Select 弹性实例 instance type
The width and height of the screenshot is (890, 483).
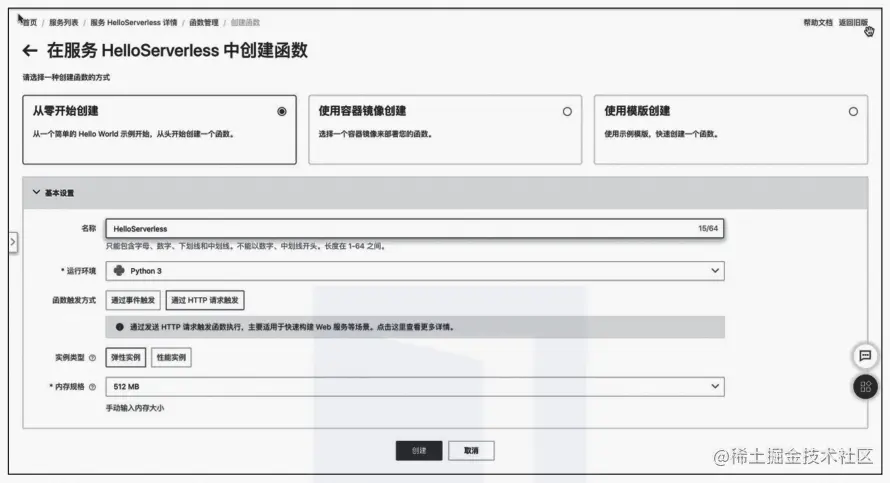[x=125, y=358]
